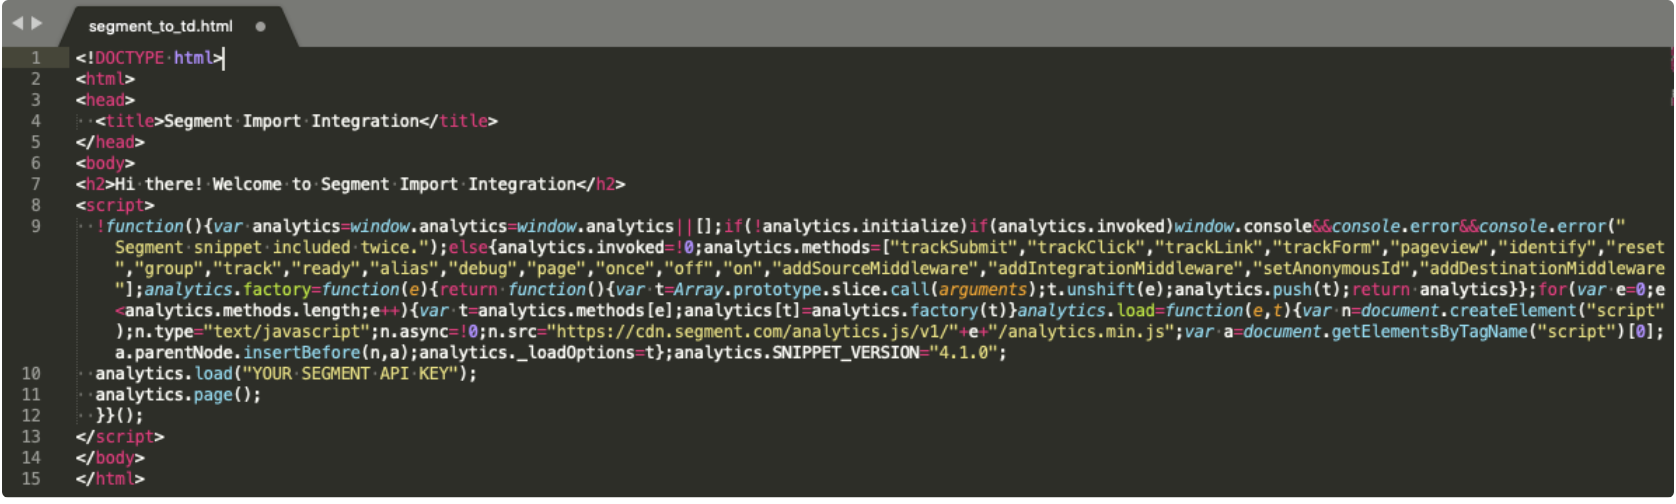Click the opening body tag on line 6

point(105,163)
